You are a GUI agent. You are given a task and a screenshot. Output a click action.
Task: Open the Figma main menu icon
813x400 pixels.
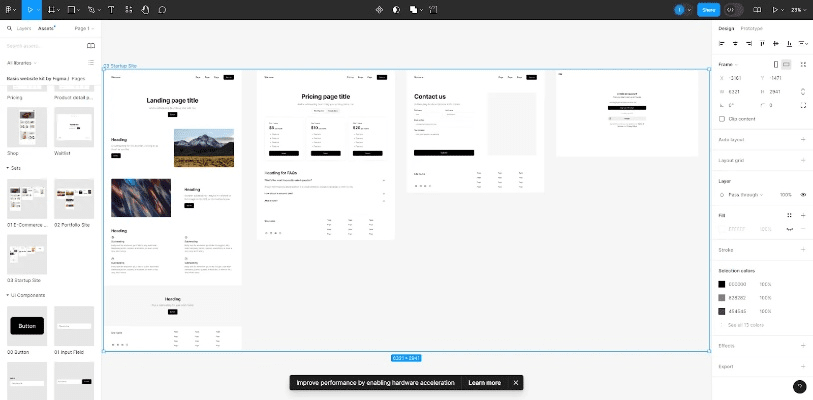(x=9, y=9)
